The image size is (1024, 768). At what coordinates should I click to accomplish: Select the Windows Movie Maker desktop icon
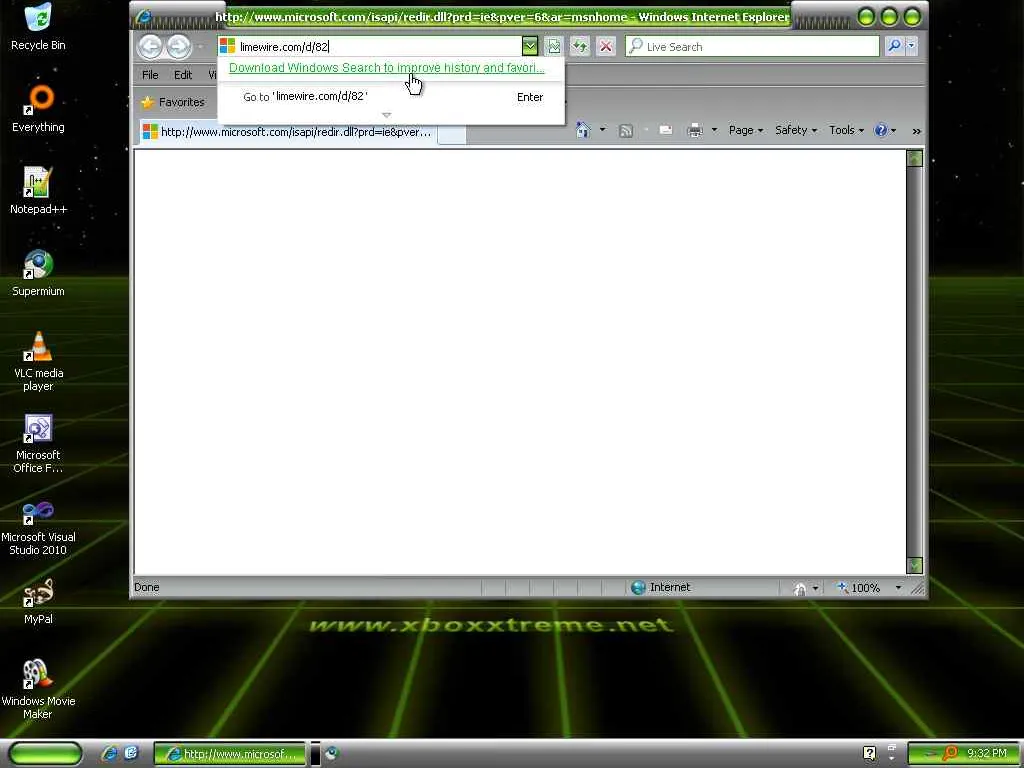[38, 689]
